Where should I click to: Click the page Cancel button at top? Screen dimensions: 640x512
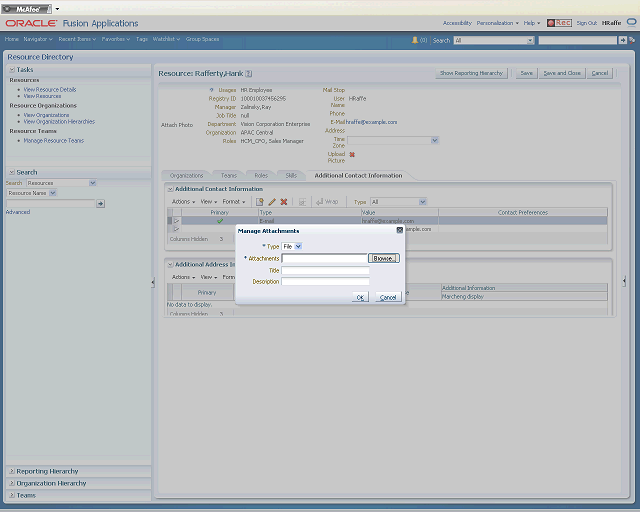pos(600,73)
